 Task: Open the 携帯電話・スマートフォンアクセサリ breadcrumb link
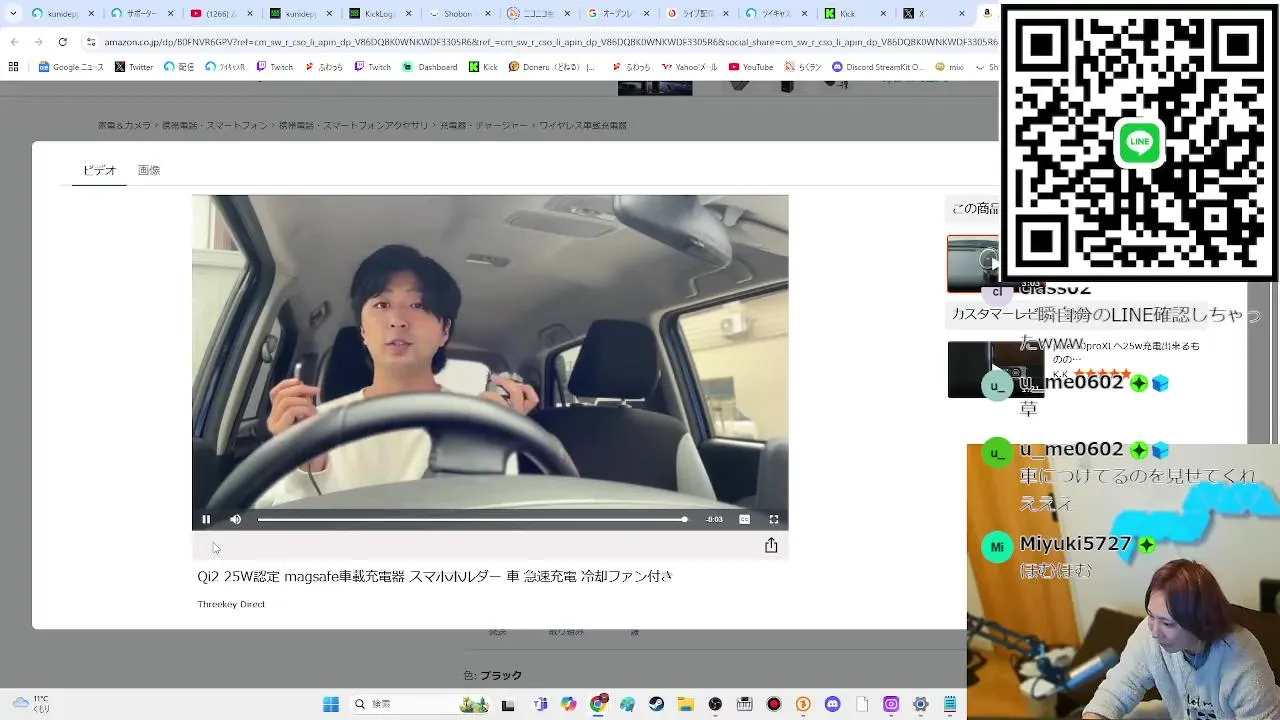pos(353,126)
